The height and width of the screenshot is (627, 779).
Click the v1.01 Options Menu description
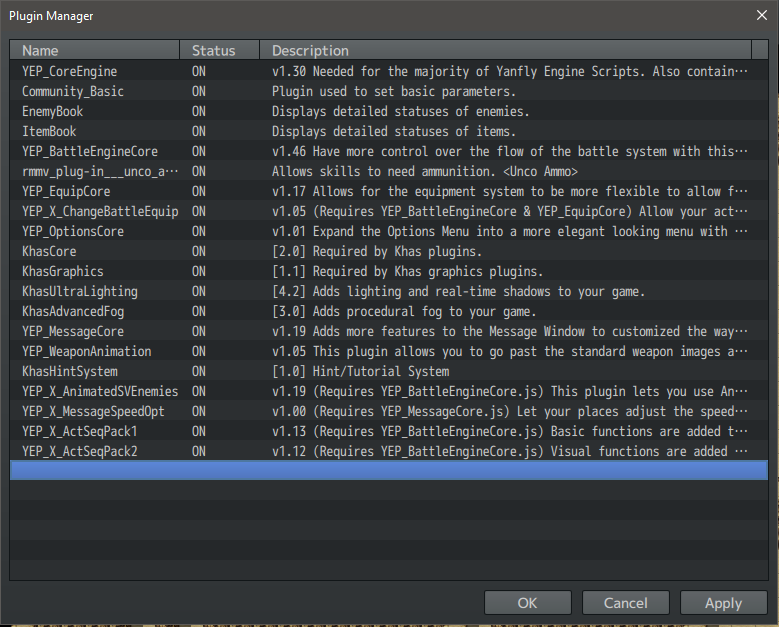[x=509, y=232]
